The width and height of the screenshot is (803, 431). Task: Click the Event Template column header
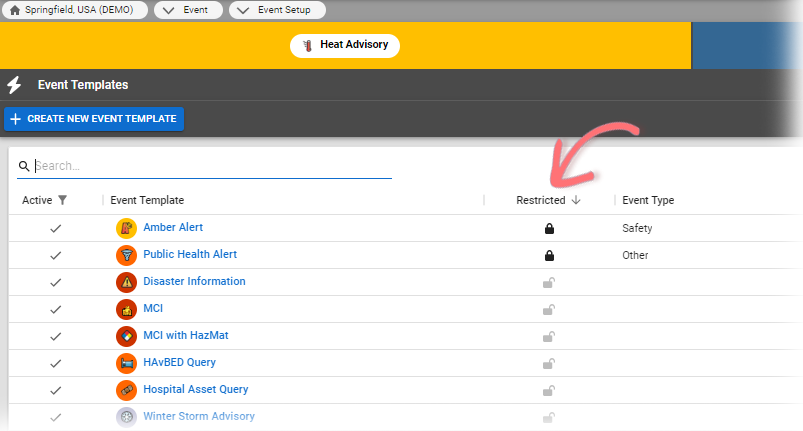pos(147,200)
